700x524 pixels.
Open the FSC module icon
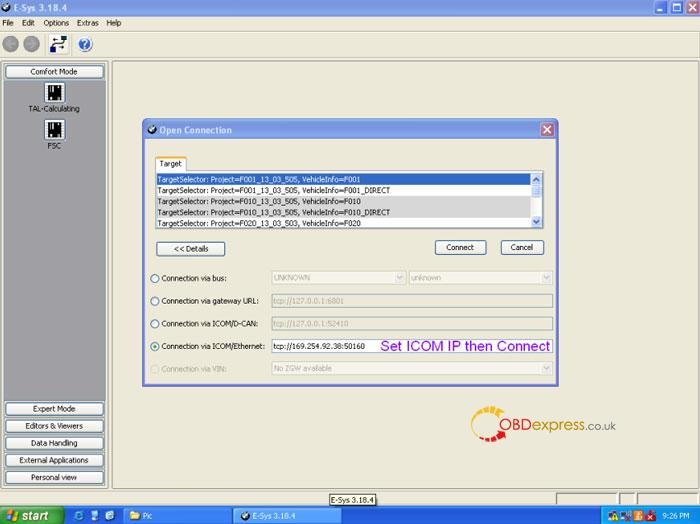pos(54,130)
